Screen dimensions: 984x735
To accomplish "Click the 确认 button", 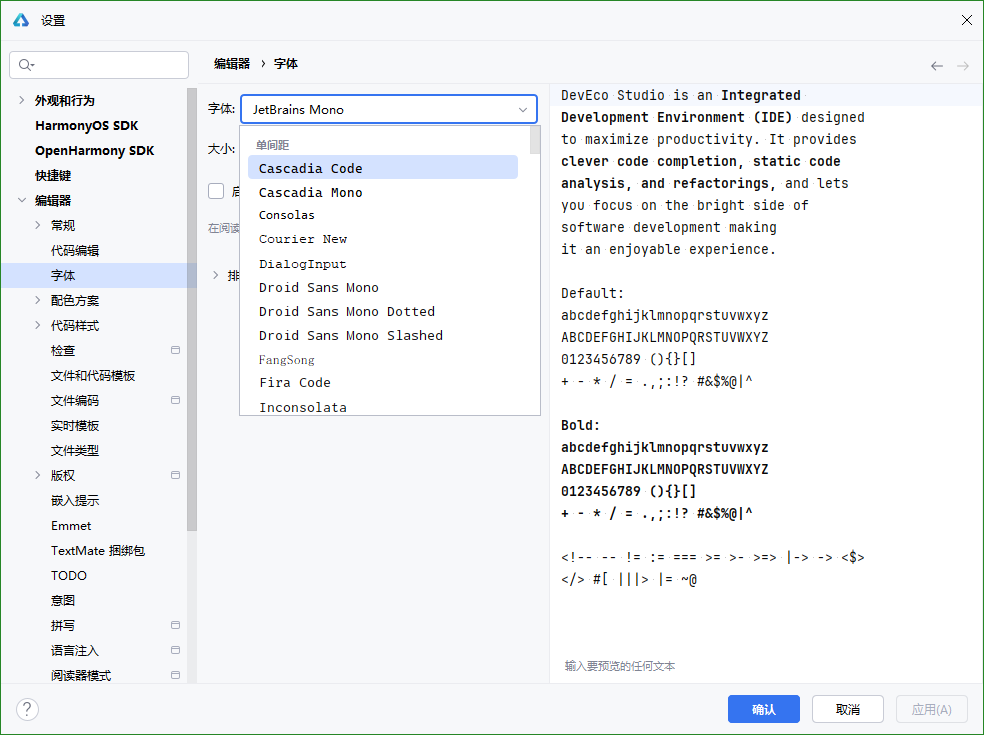I will click(x=763, y=709).
